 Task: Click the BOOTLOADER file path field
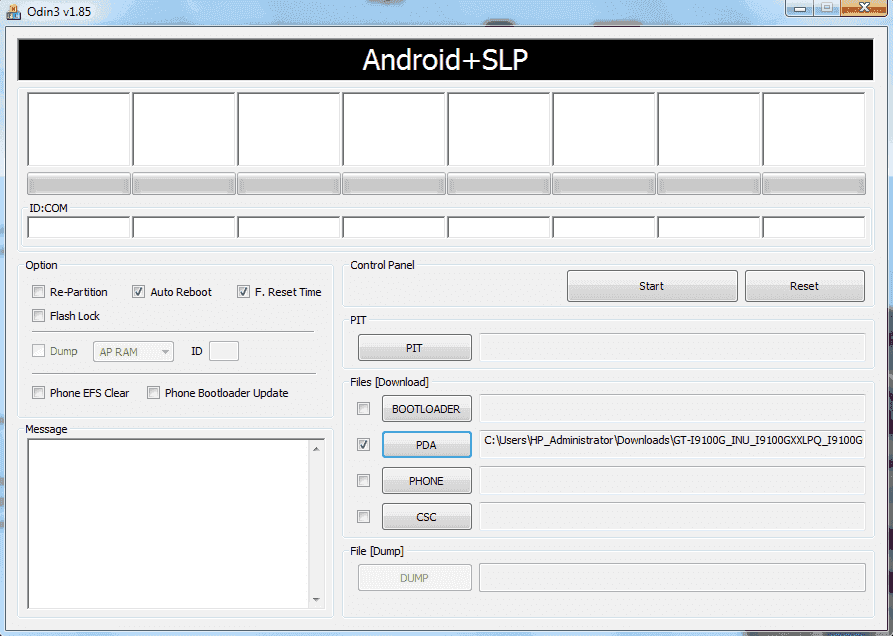pos(673,408)
